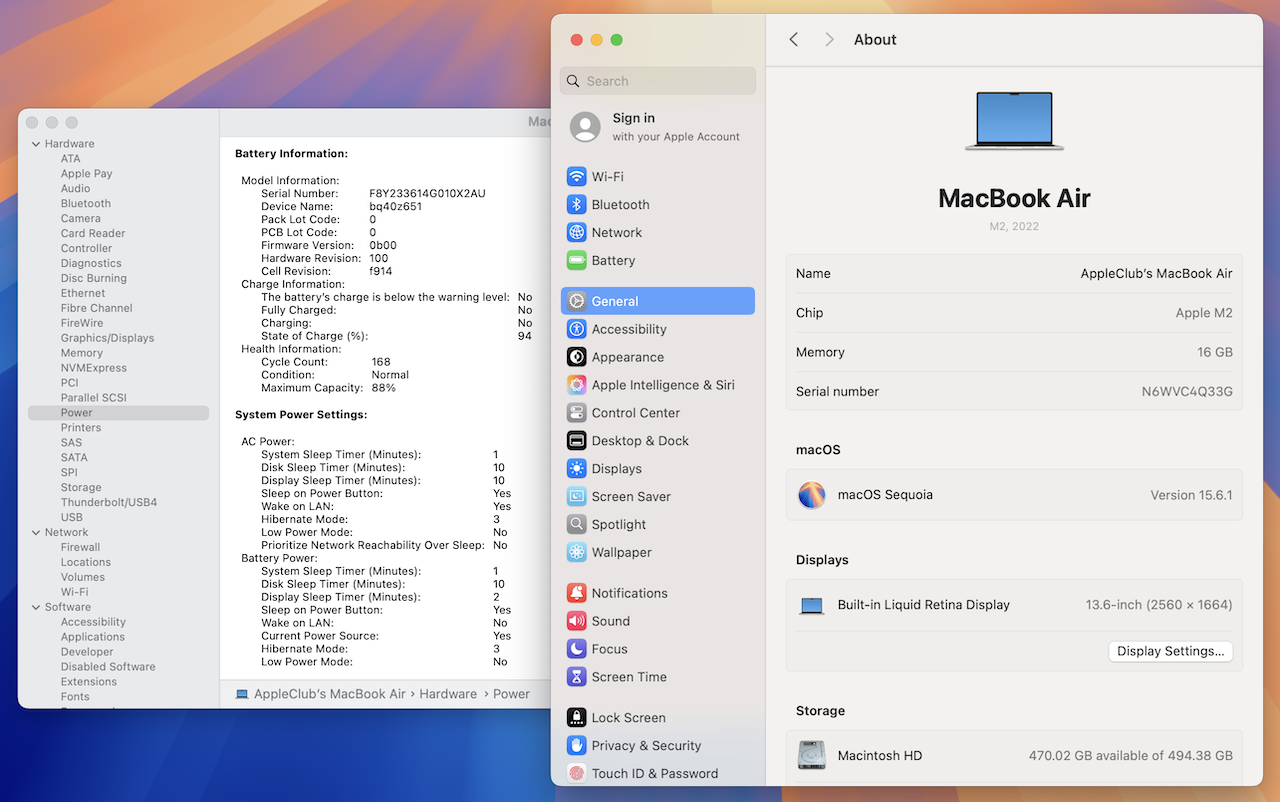The image size is (1280, 802).
Task: Click the Touch ID & Password fingerprint icon
Action: click(x=576, y=774)
